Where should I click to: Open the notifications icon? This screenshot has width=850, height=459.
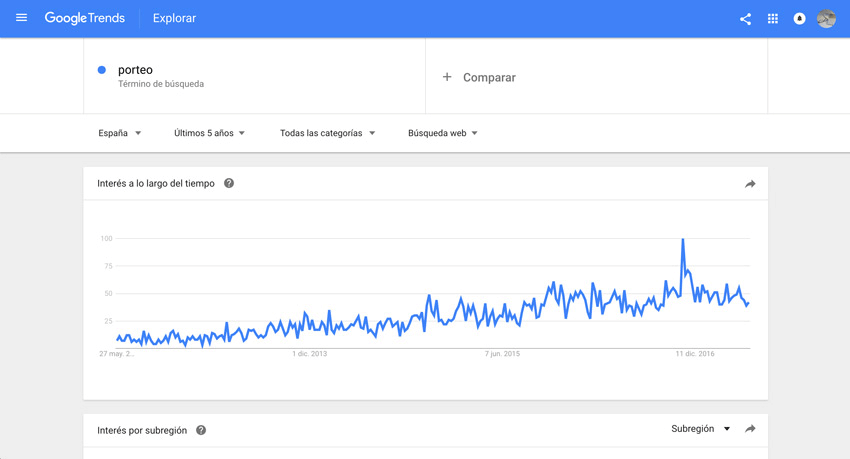(x=799, y=19)
